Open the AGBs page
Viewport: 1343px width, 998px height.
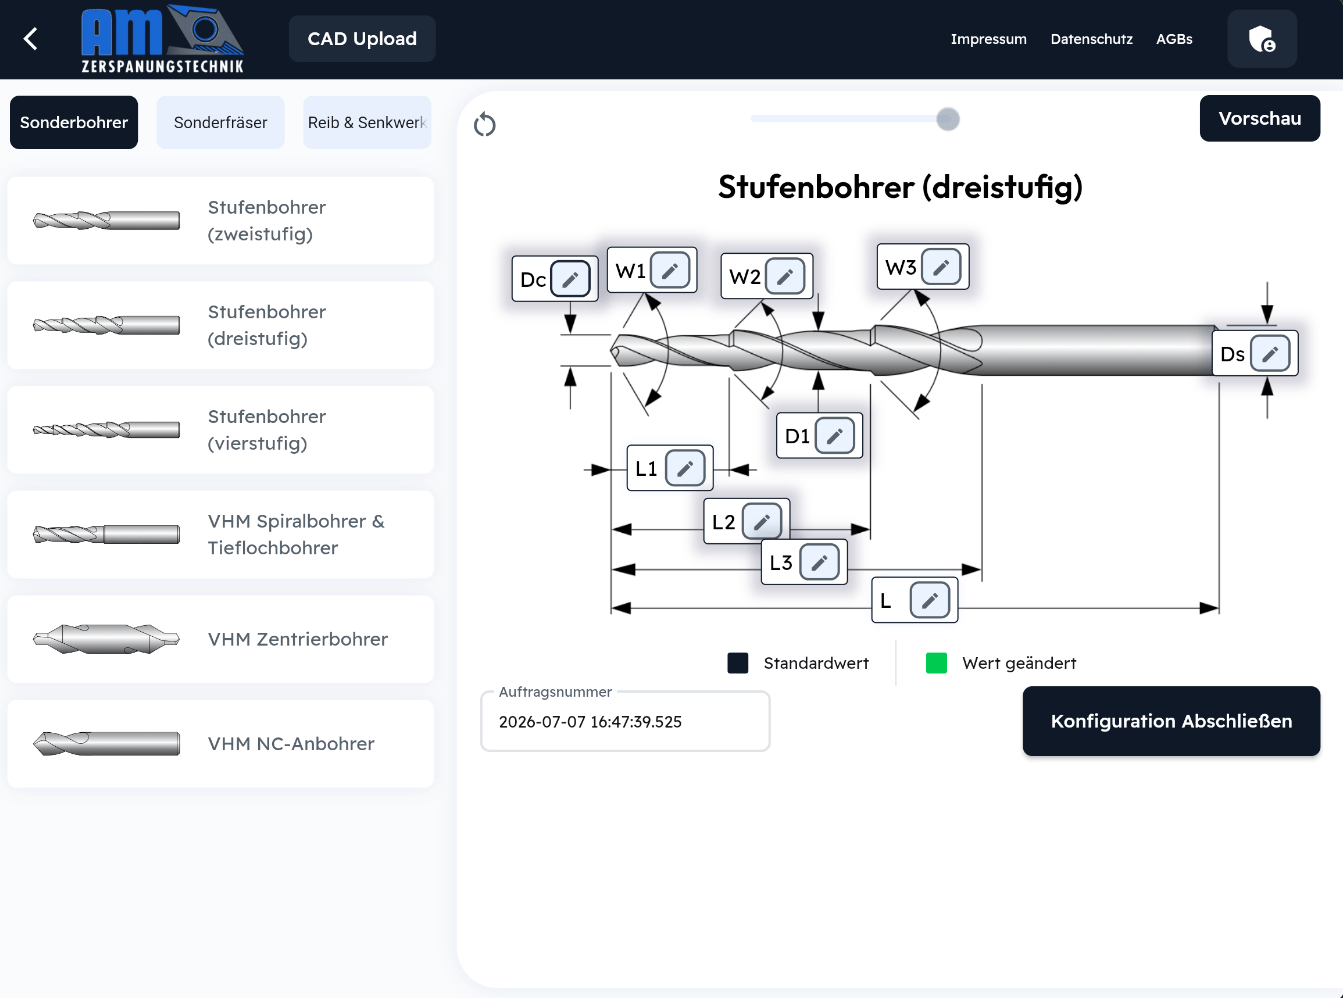click(1174, 39)
